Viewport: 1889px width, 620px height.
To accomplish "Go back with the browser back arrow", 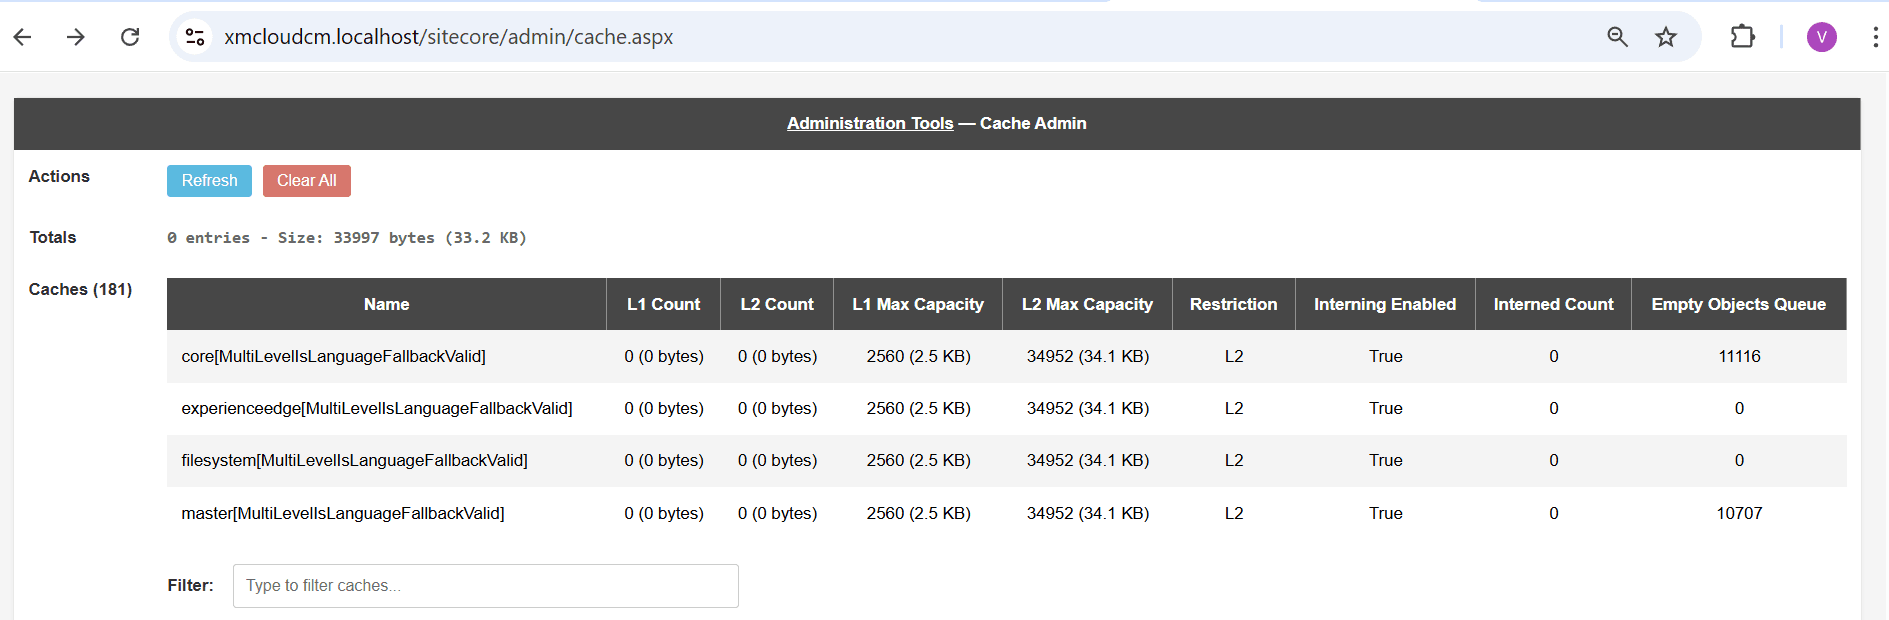I will [23, 37].
